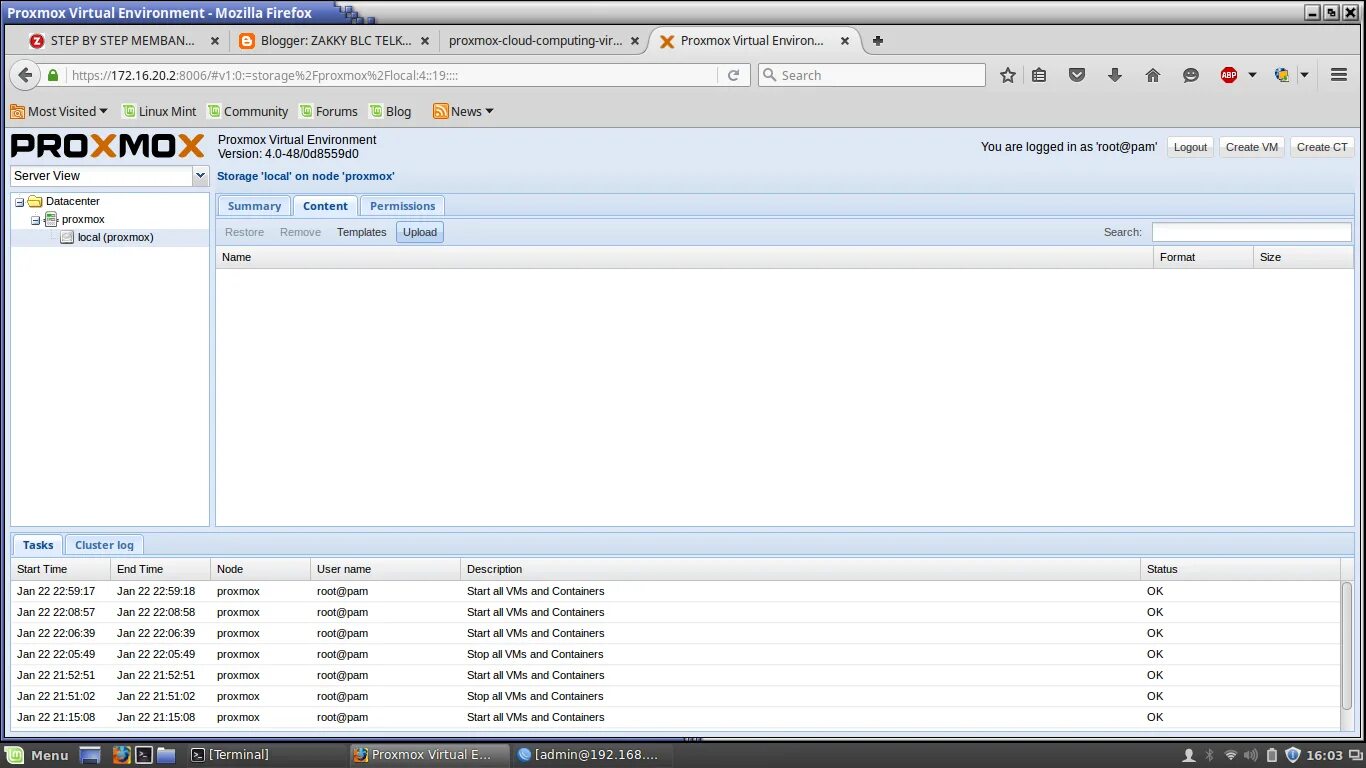Select task started Jan 22 22:05:49
The height and width of the screenshot is (768, 1366).
pos(676,654)
